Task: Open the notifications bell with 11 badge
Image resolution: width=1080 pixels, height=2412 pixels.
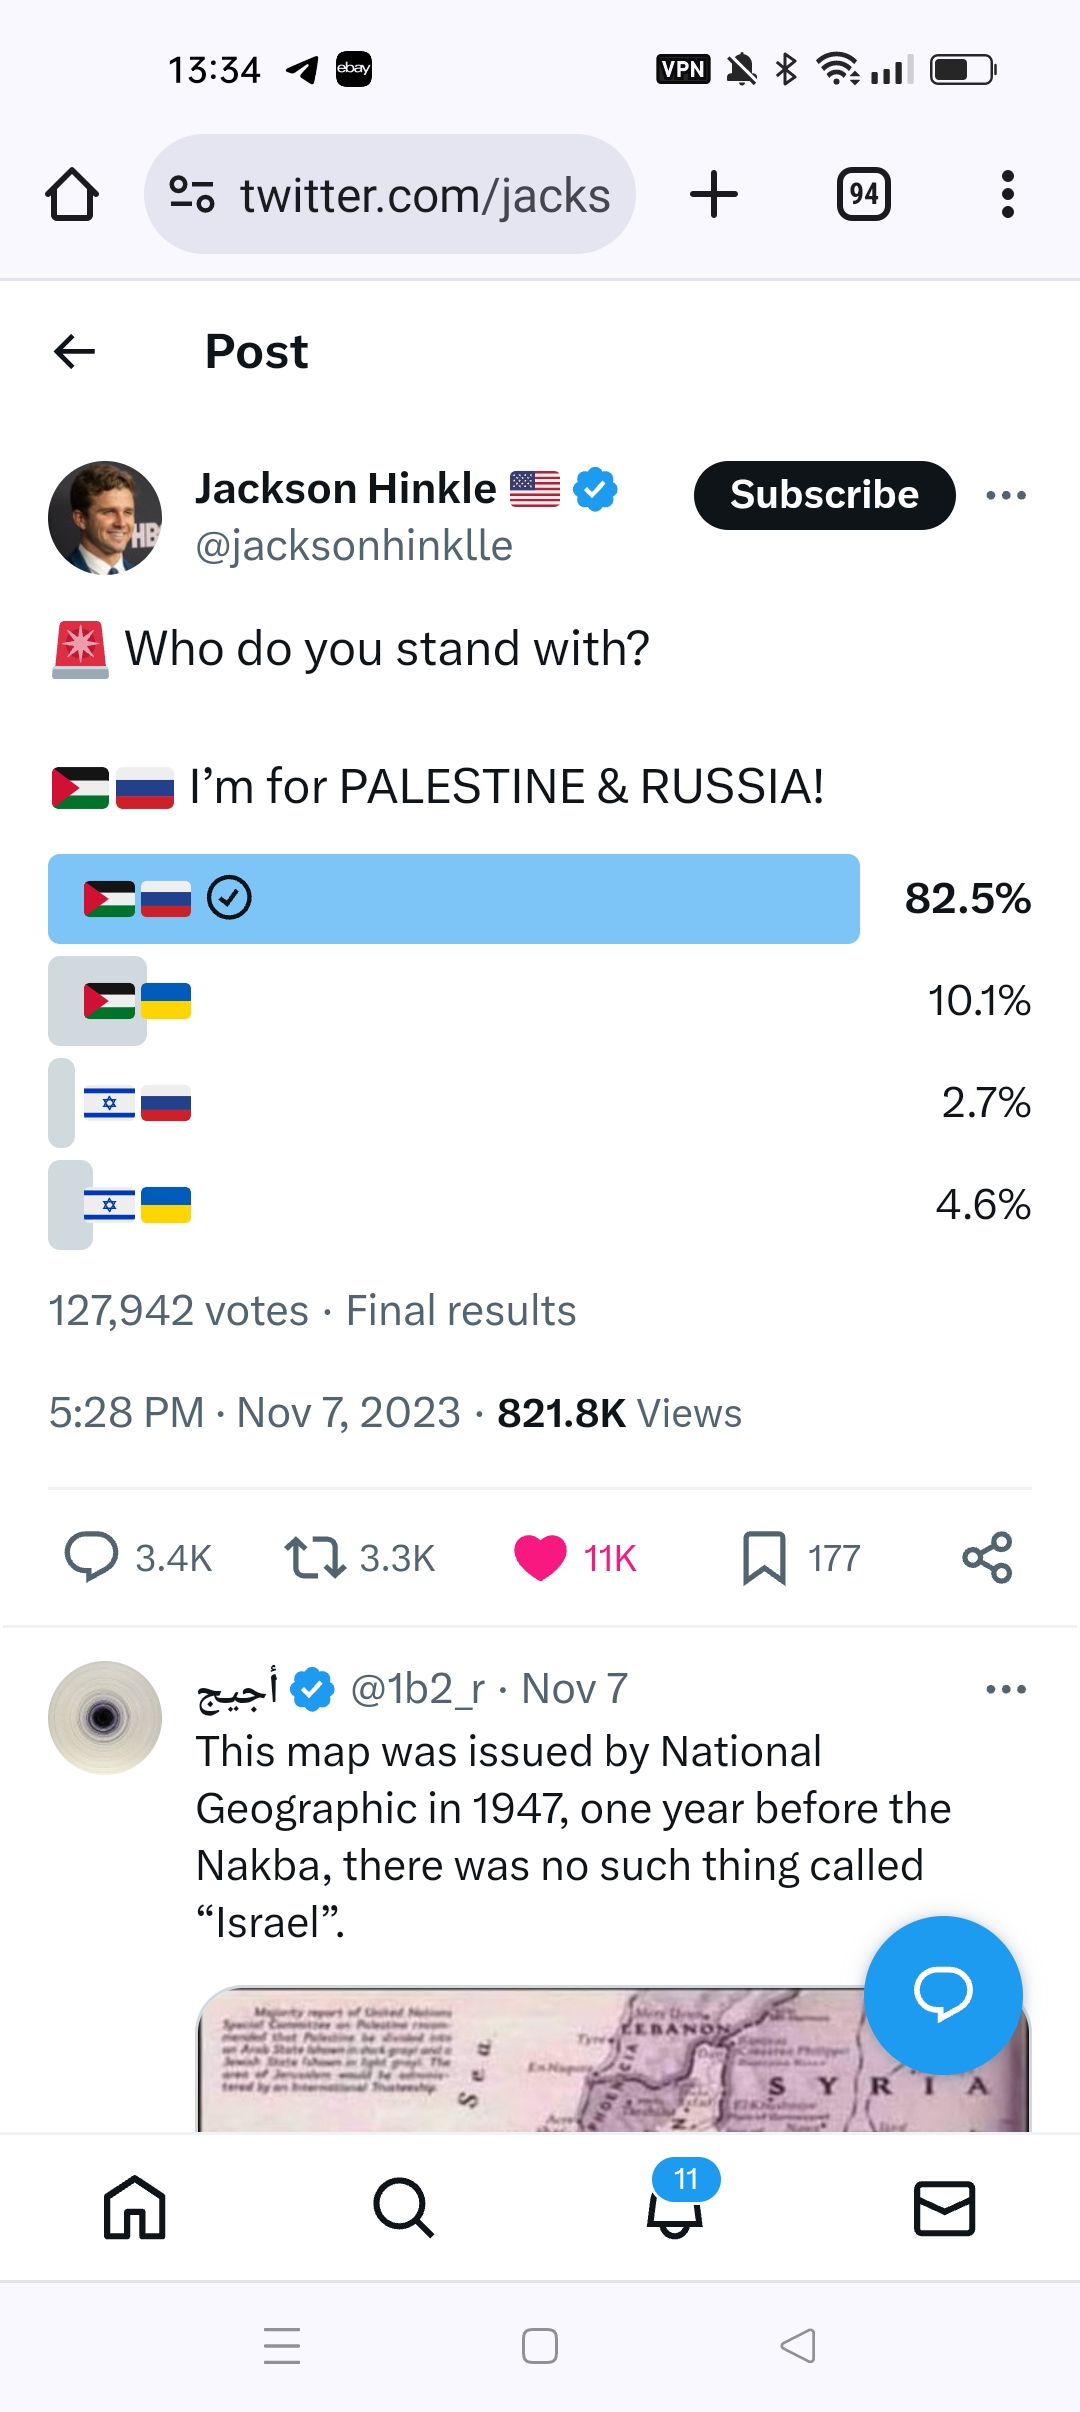Action: (x=675, y=2208)
